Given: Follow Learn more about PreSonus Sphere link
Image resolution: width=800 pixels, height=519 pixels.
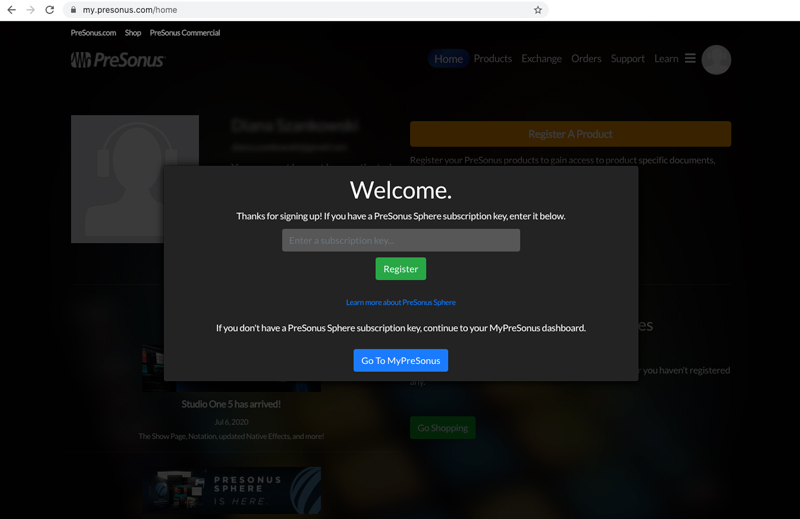Looking at the screenshot, I should pyautogui.click(x=401, y=302).
